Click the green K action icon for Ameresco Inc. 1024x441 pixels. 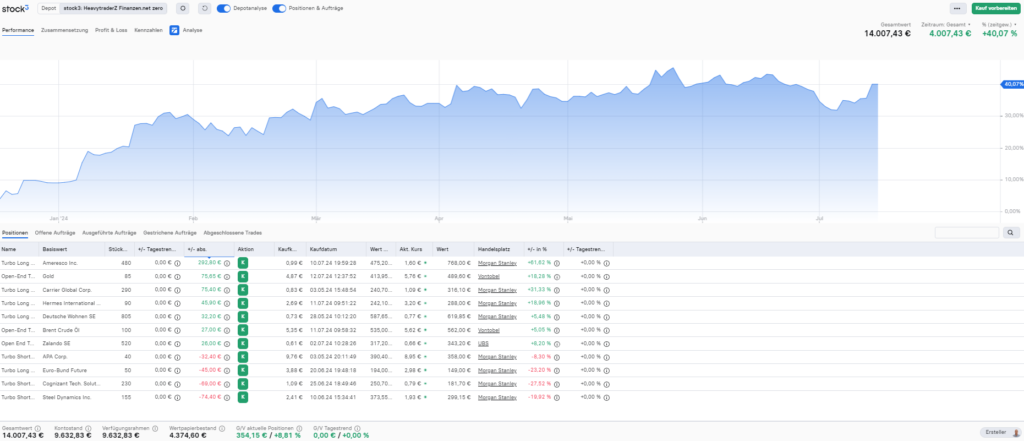(x=242, y=263)
